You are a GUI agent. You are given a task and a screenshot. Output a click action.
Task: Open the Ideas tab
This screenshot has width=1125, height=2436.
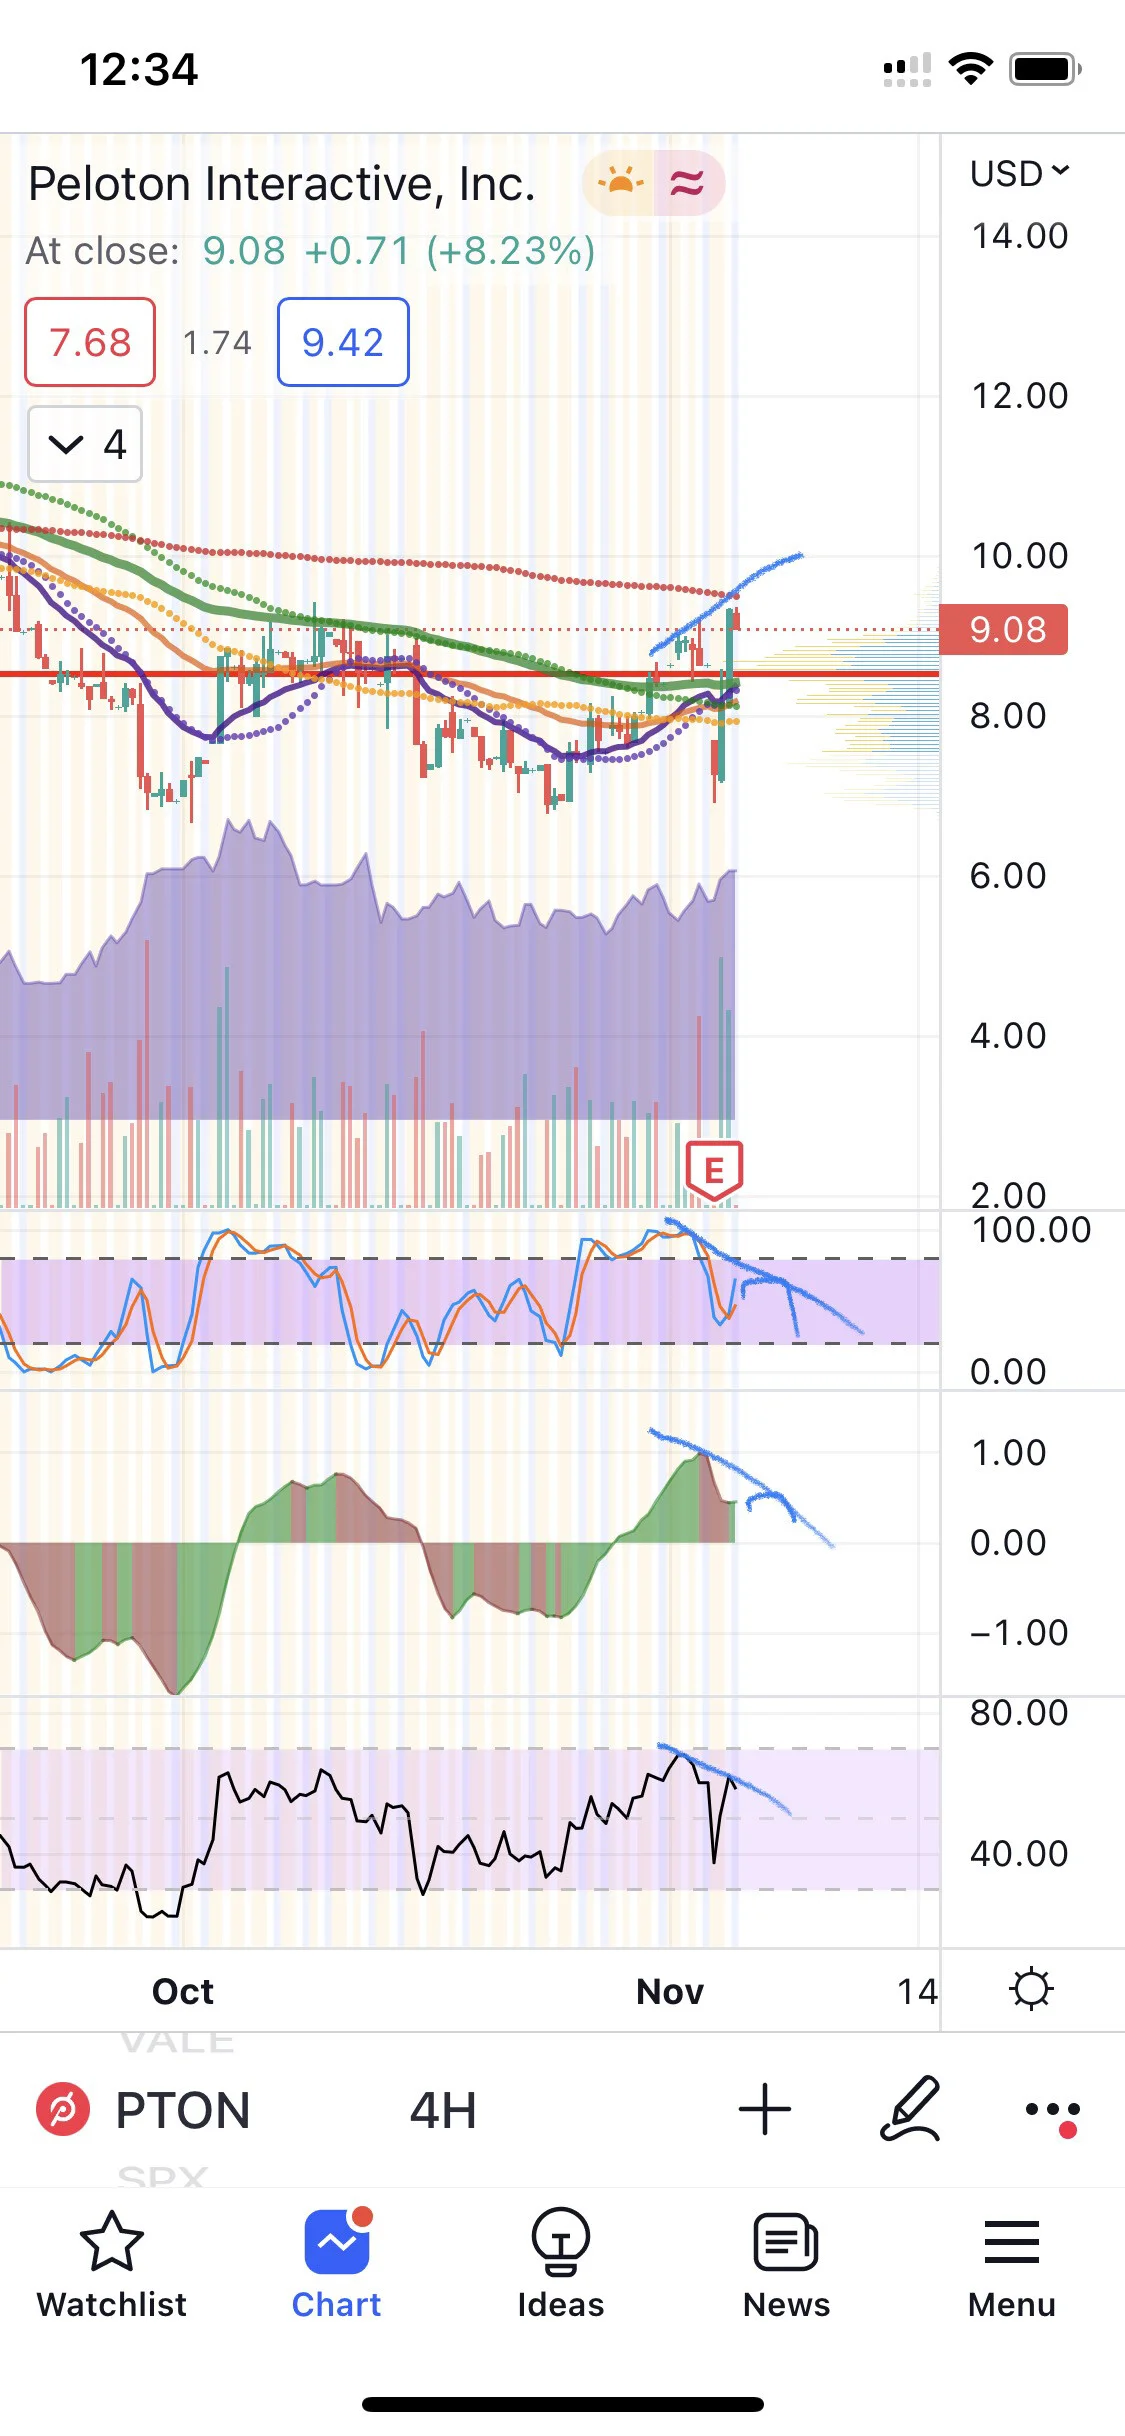(x=560, y=2264)
